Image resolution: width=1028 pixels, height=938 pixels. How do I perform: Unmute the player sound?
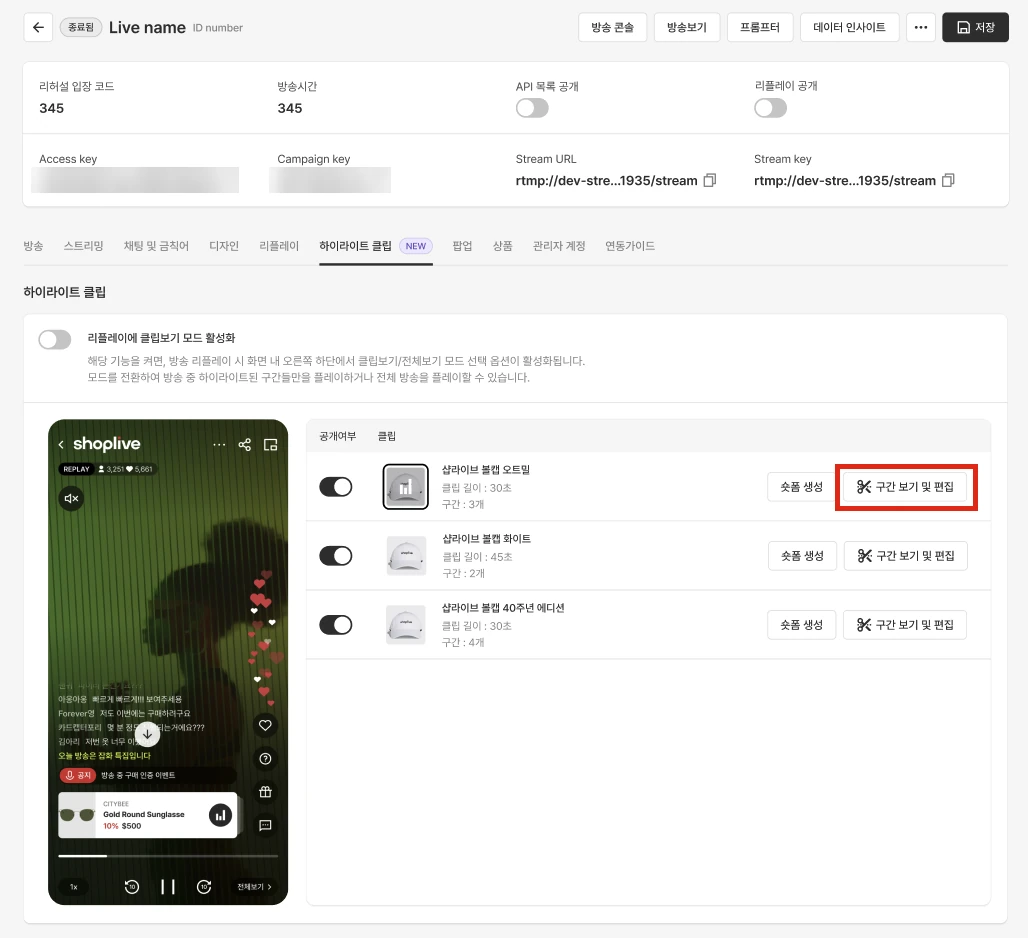[71, 498]
